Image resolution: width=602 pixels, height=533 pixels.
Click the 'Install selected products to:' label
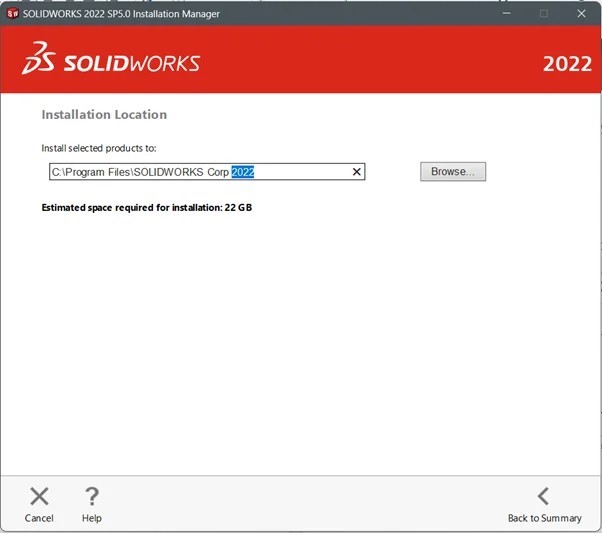(99, 148)
